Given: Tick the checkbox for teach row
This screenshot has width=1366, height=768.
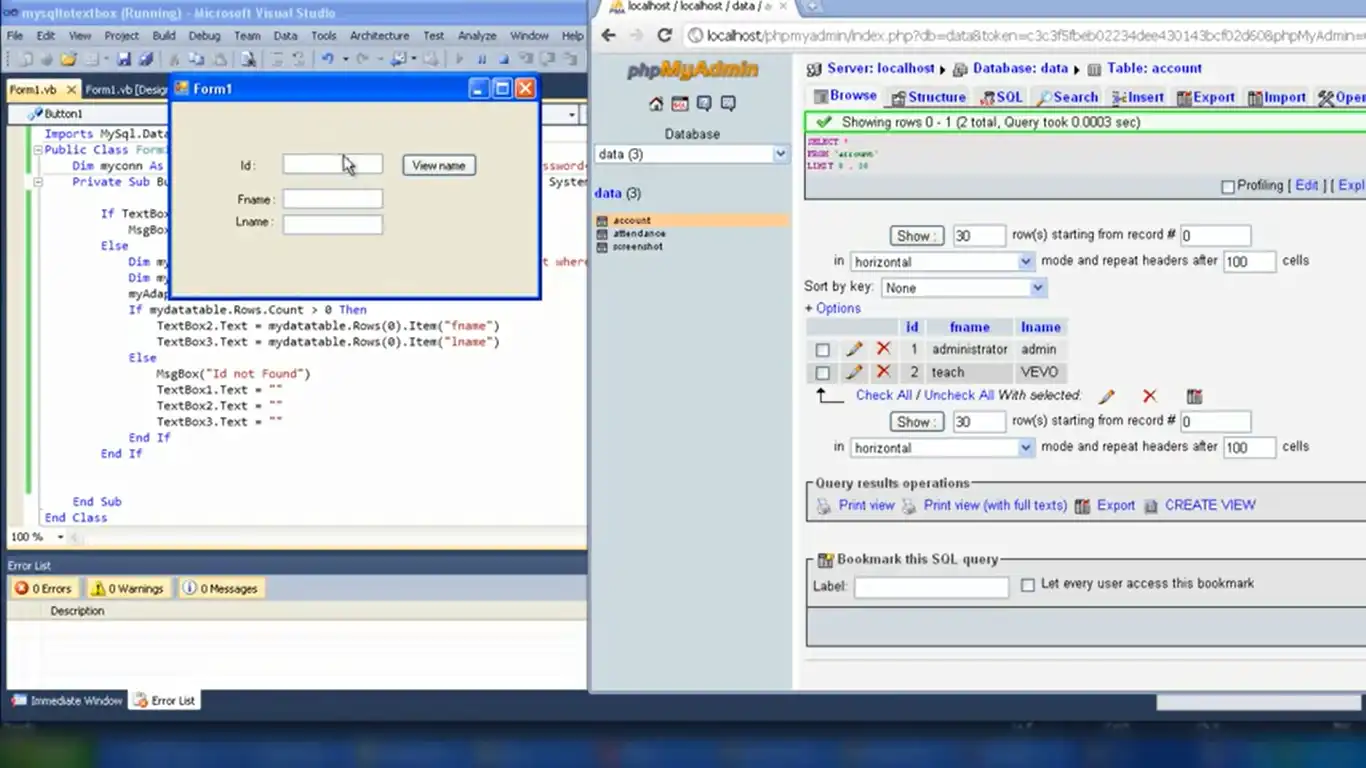Looking at the screenshot, I should (x=822, y=373).
